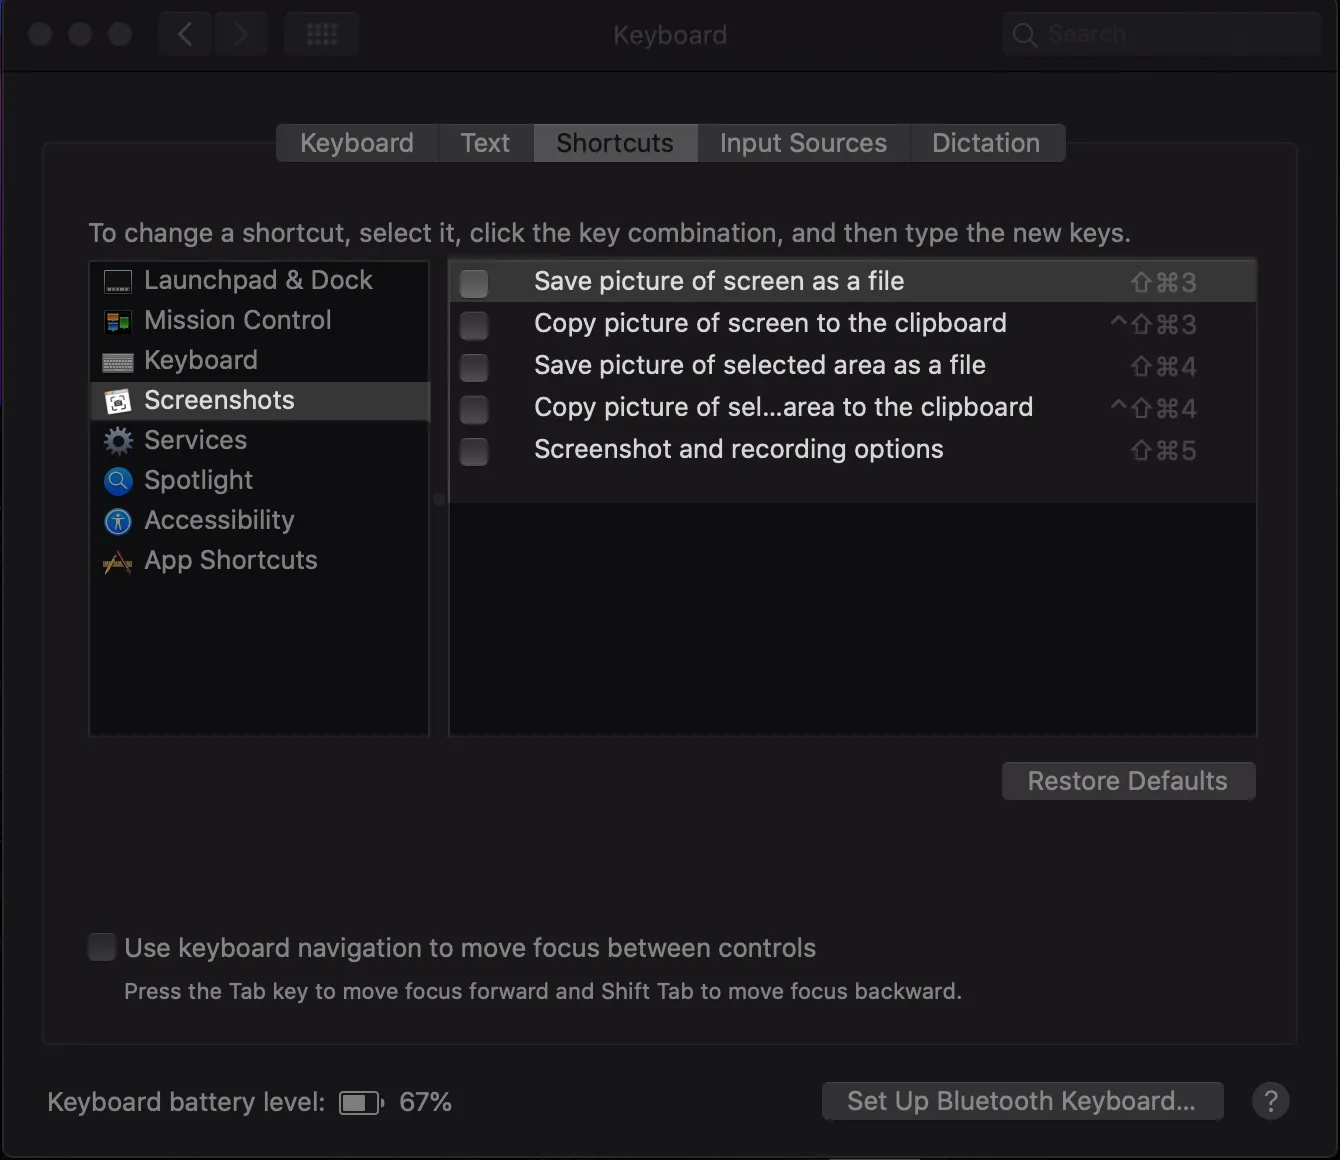
Task: Click the ⌃⇧⌘3 key combination
Action: click(x=1153, y=325)
